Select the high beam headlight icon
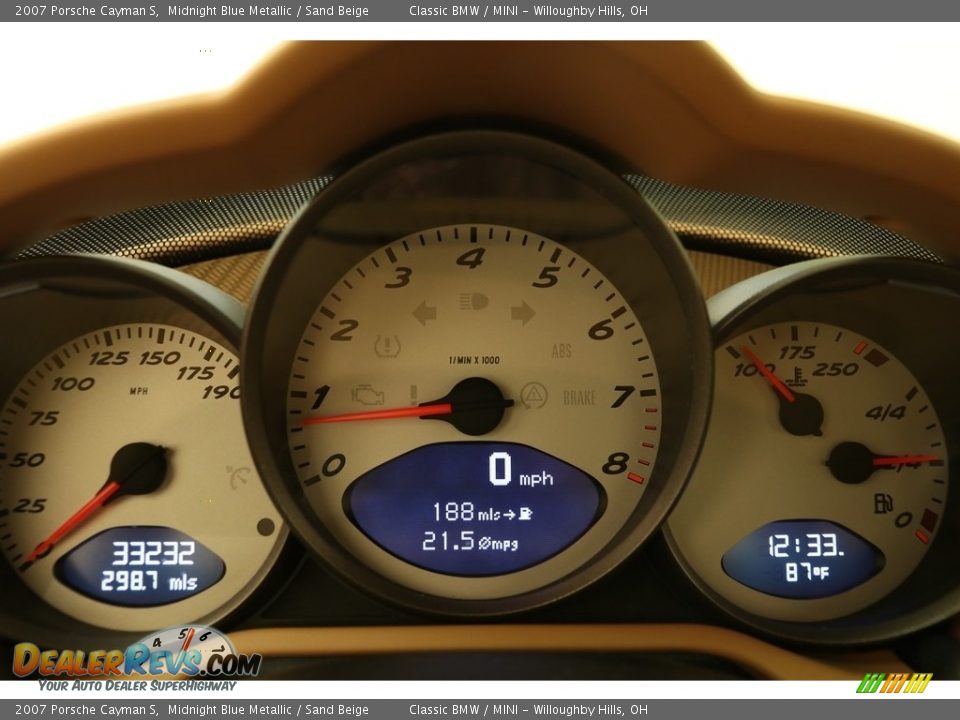Viewport: 960px width, 720px height. [472, 300]
